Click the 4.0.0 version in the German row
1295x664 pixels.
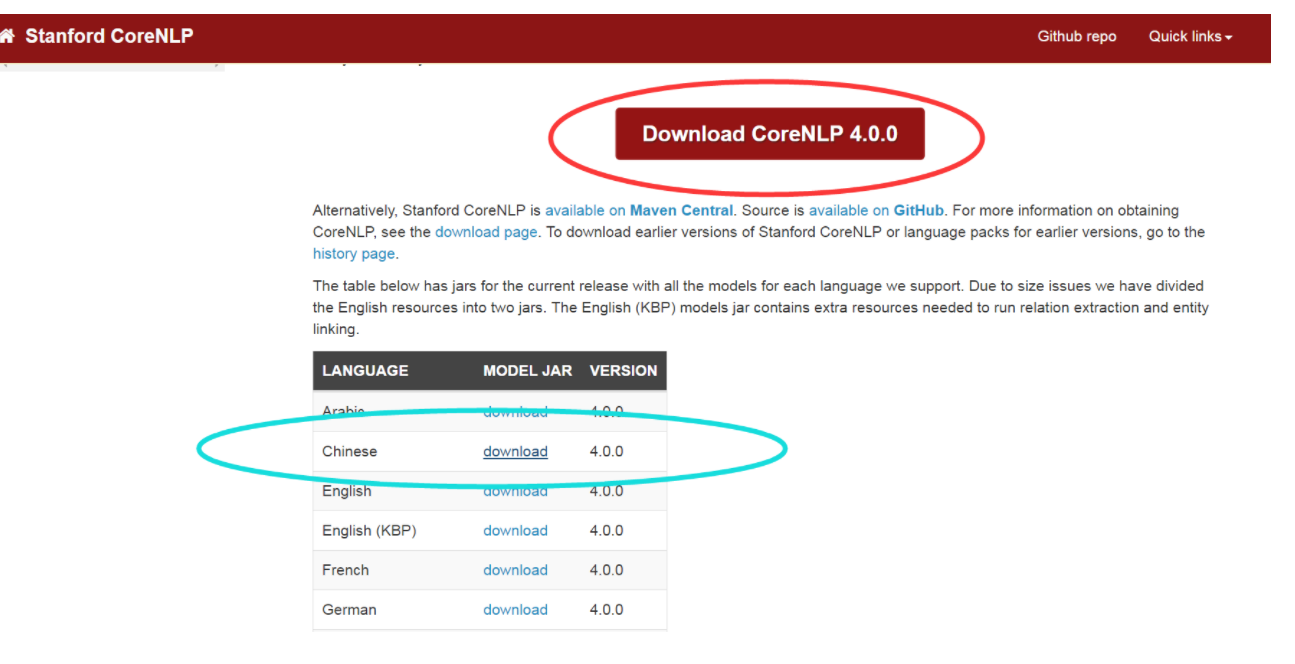(606, 610)
